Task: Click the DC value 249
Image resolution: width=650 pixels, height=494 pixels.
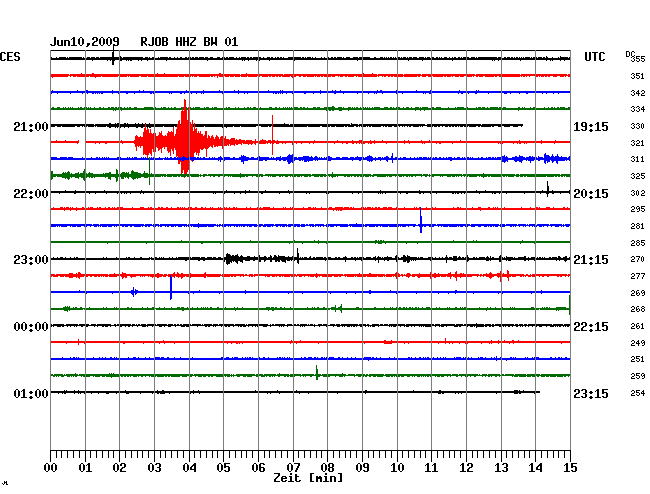Action: click(x=638, y=343)
